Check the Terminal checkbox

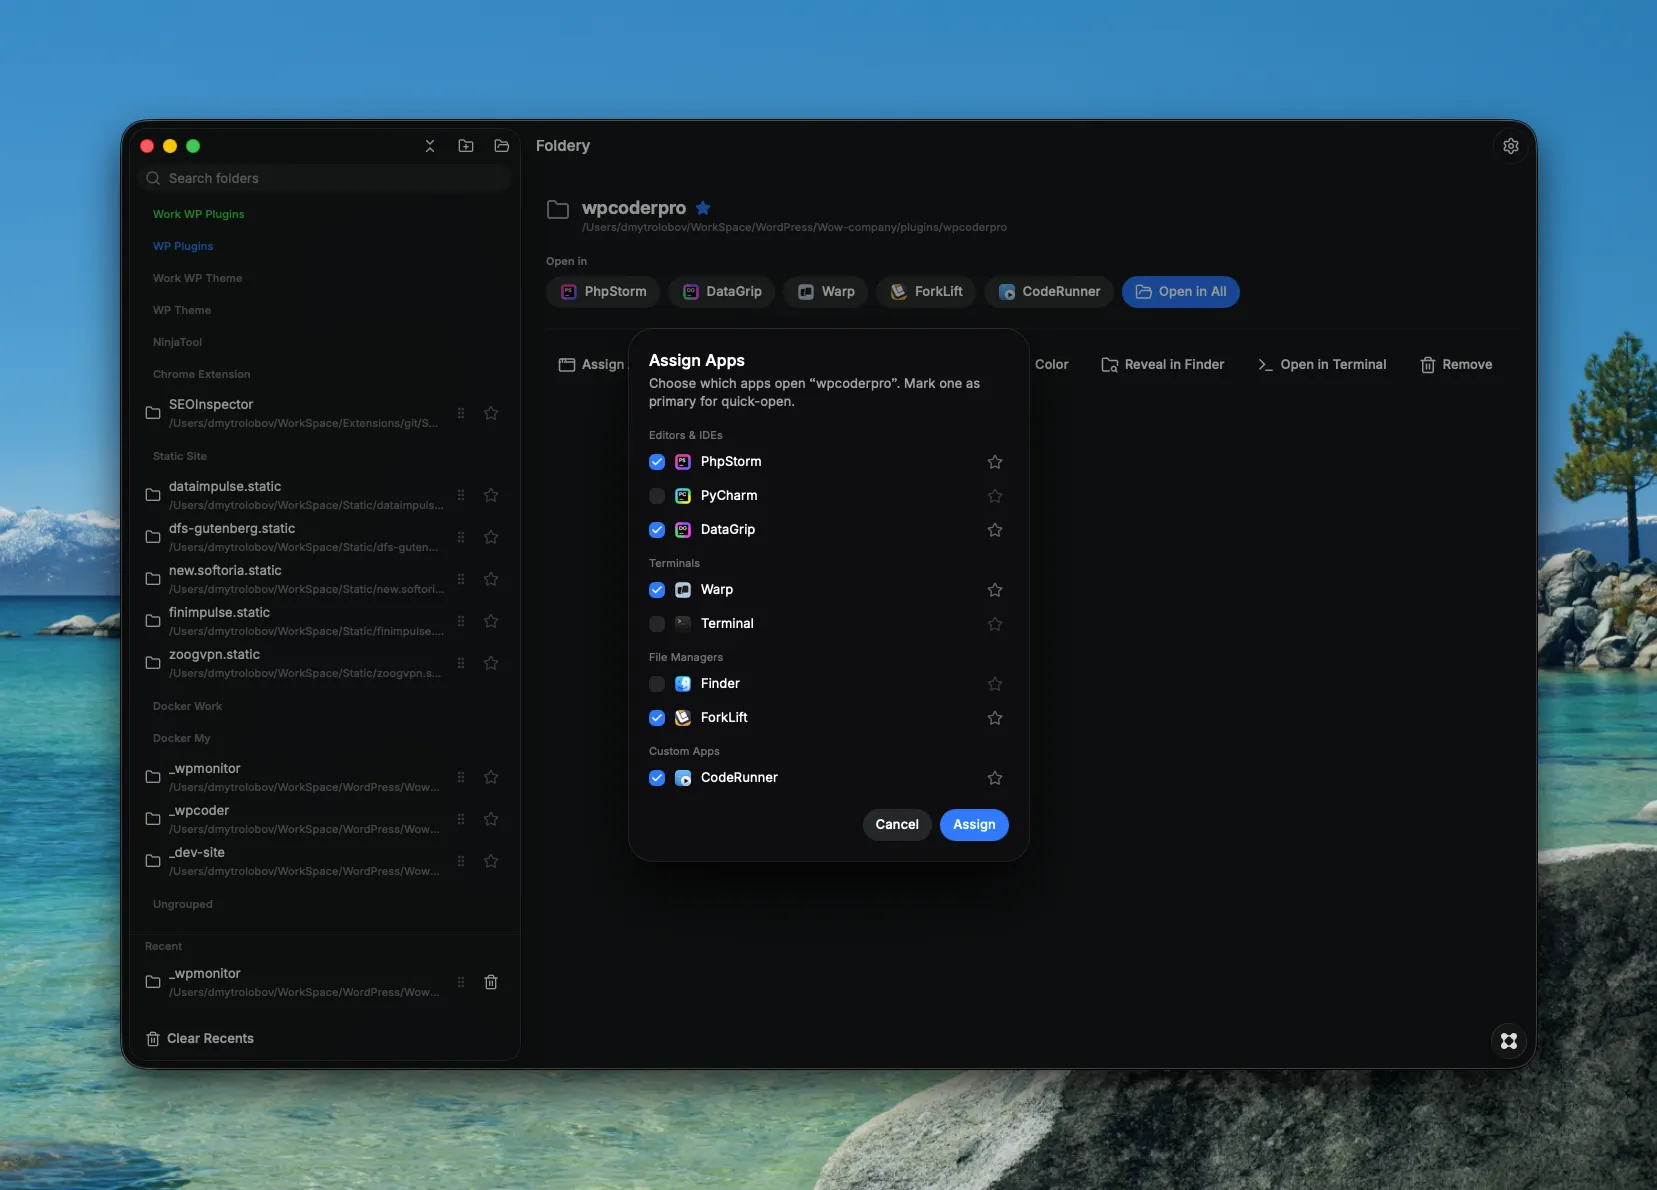click(657, 624)
